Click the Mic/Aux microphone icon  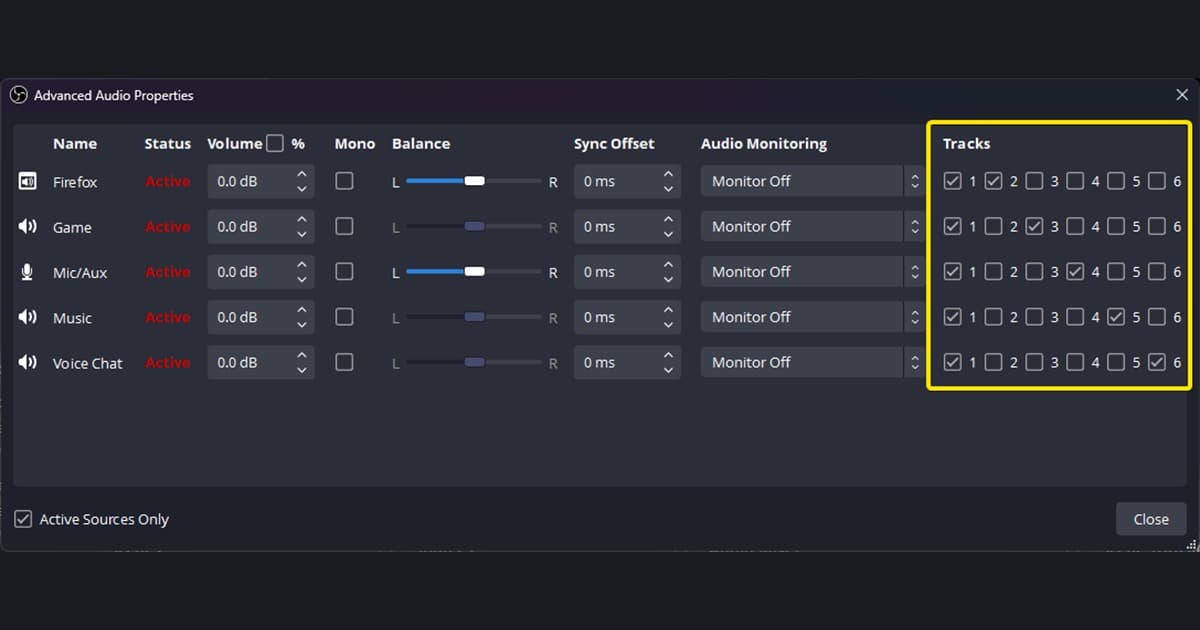click(x=28, y=272)
